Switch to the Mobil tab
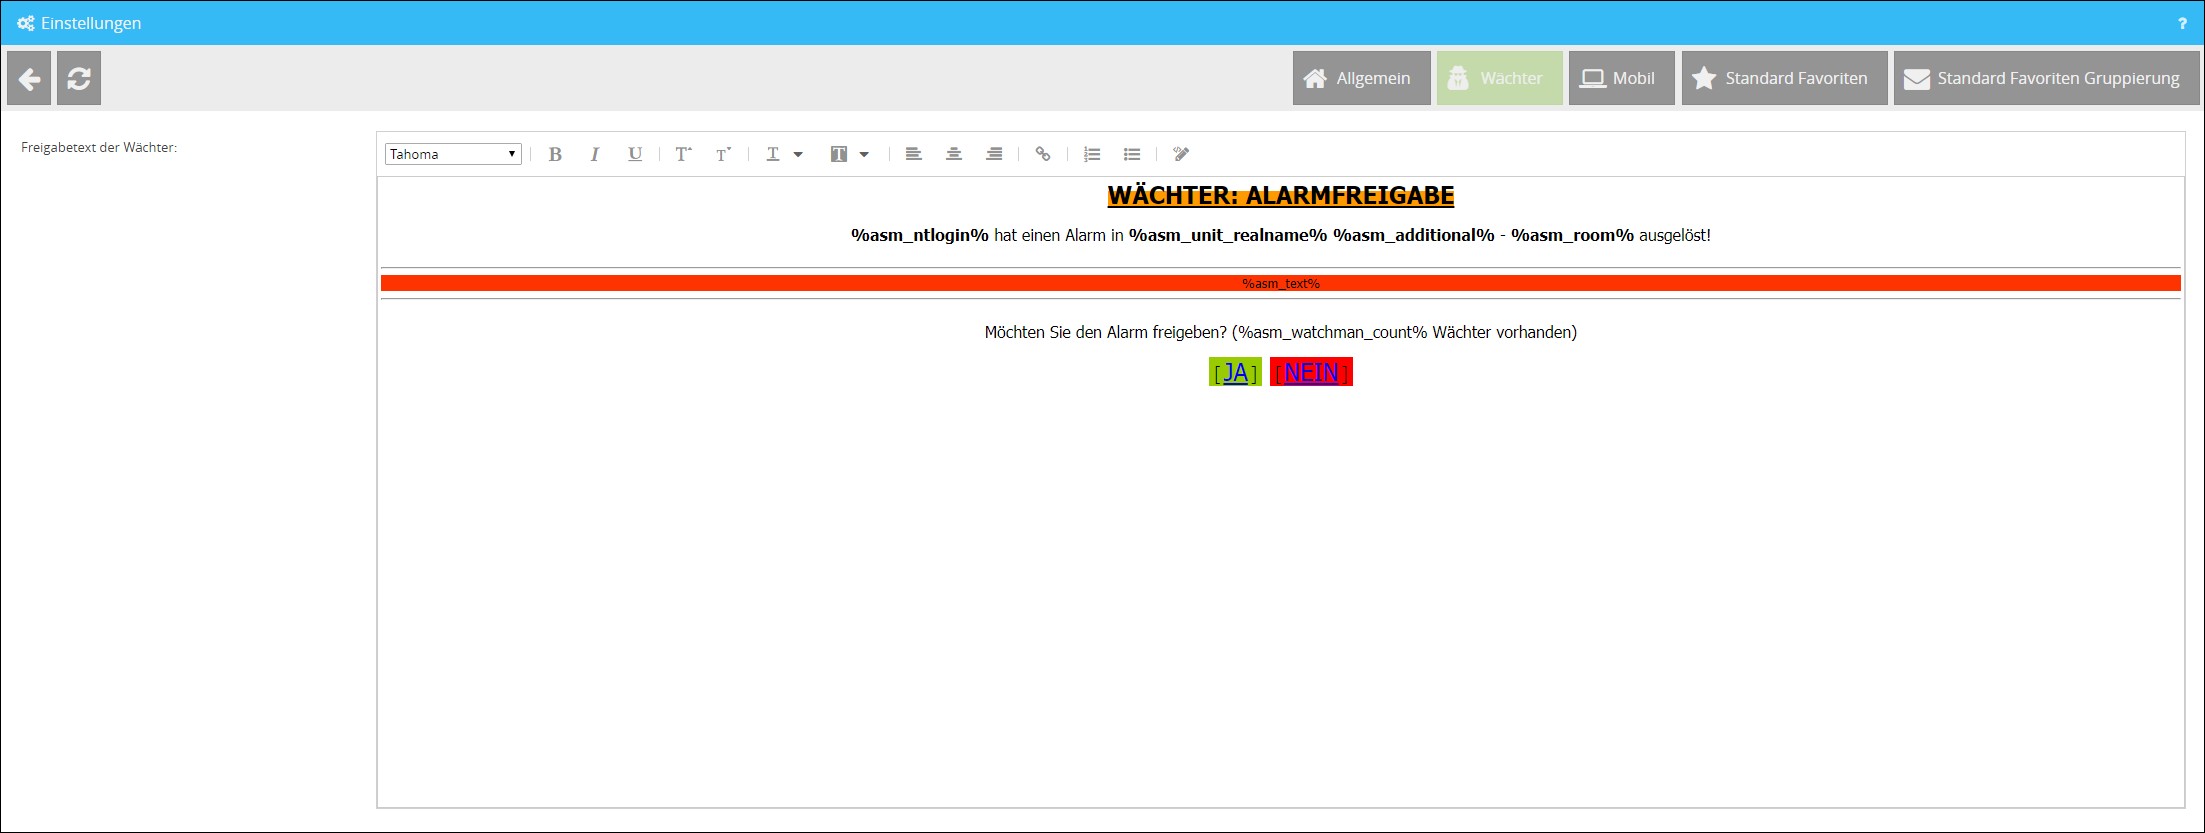Image resolution: width=2205 pixels, height=833 pixels. 1621,78
